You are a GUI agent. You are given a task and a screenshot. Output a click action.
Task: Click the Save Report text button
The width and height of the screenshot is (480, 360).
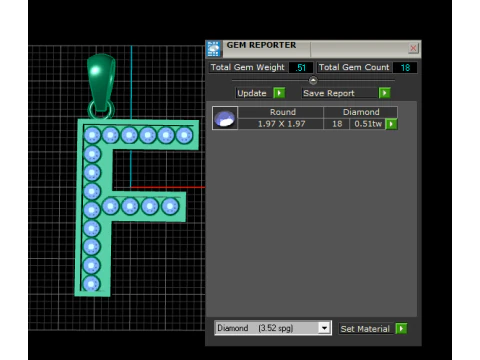pyautogui.click(x=338, y=93)
